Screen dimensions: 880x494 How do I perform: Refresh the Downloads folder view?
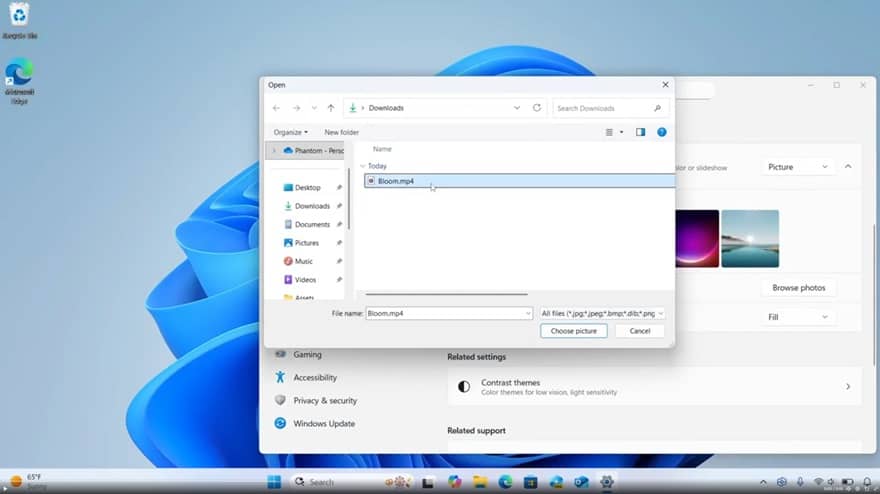[537, 108]
